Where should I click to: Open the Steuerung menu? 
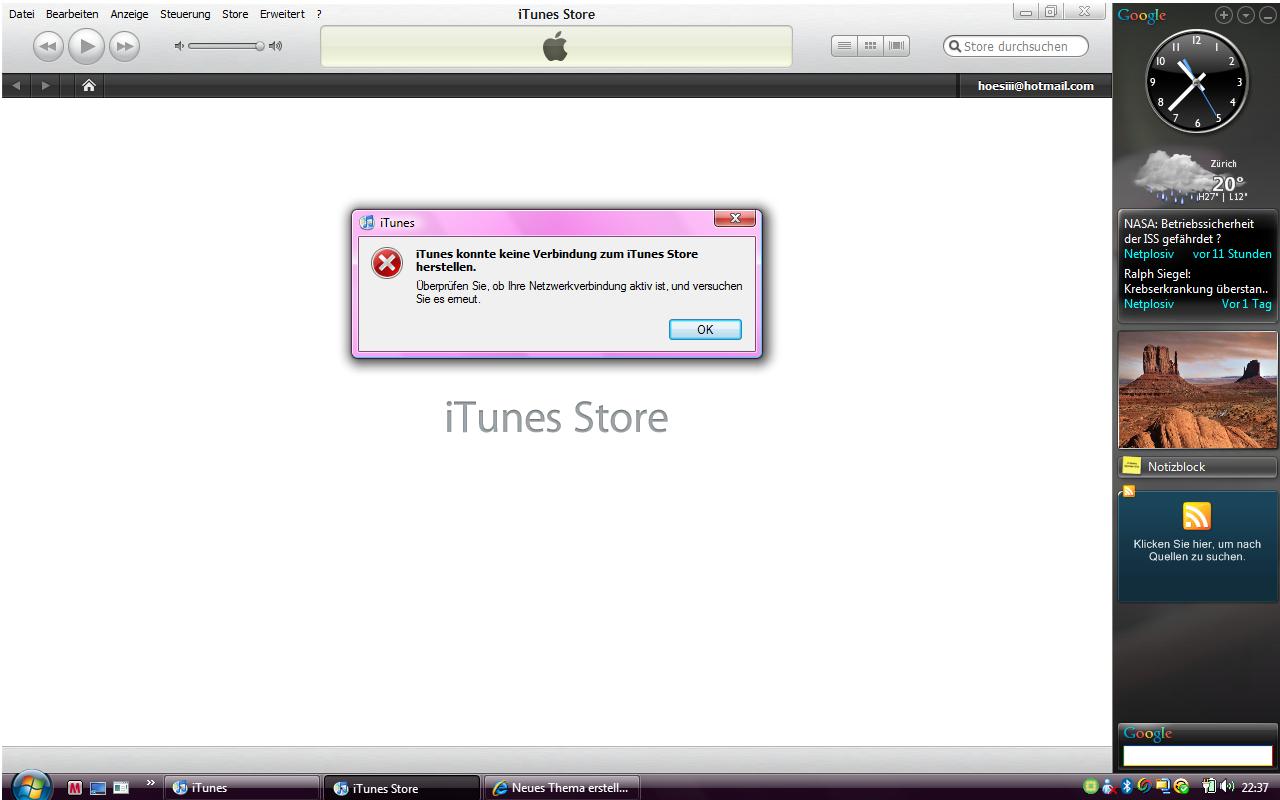tap(185, 14)
